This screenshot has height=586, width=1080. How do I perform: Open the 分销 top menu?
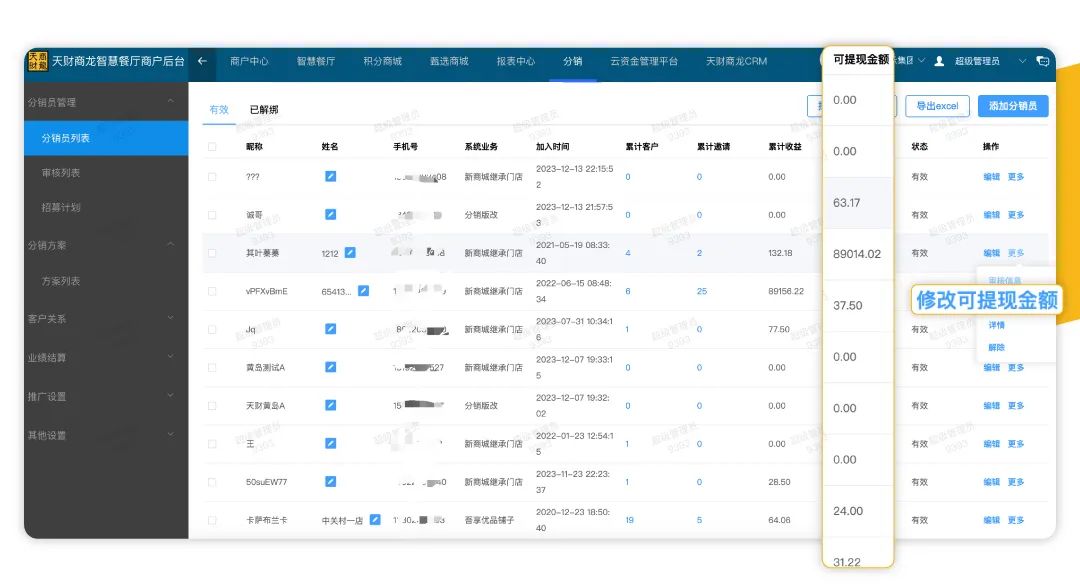(x=572, y=61)
